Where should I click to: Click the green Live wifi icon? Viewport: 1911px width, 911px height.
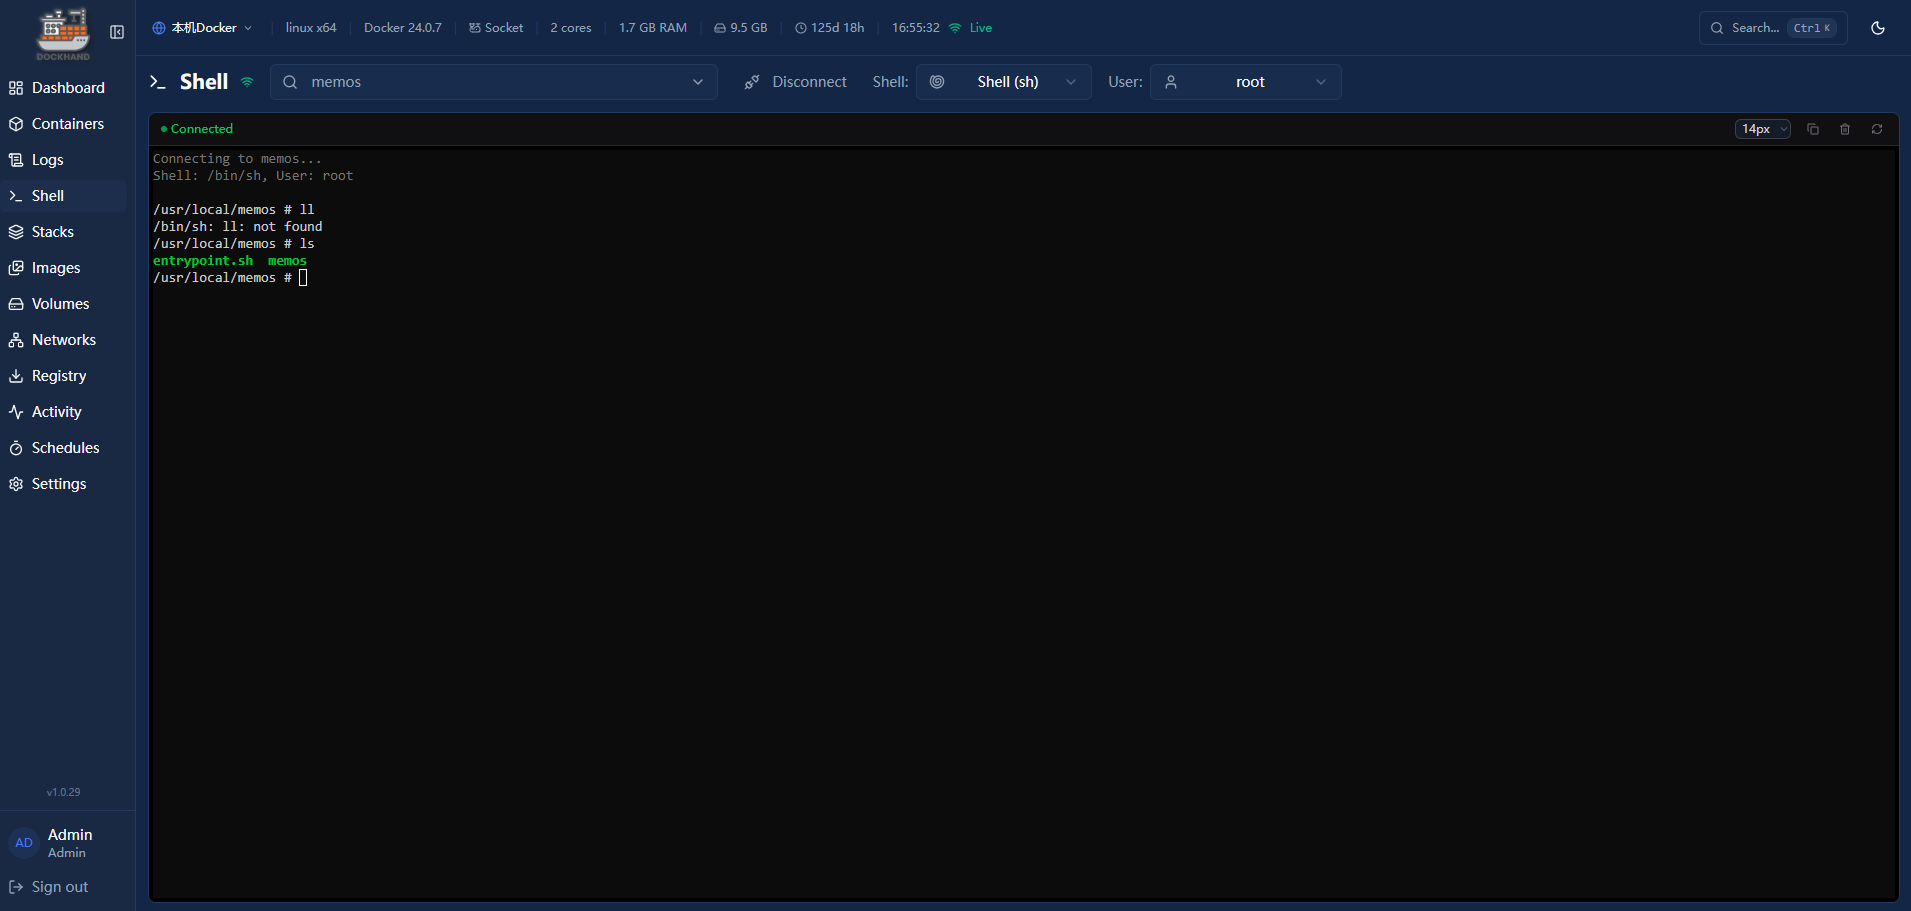coord(955,28)
